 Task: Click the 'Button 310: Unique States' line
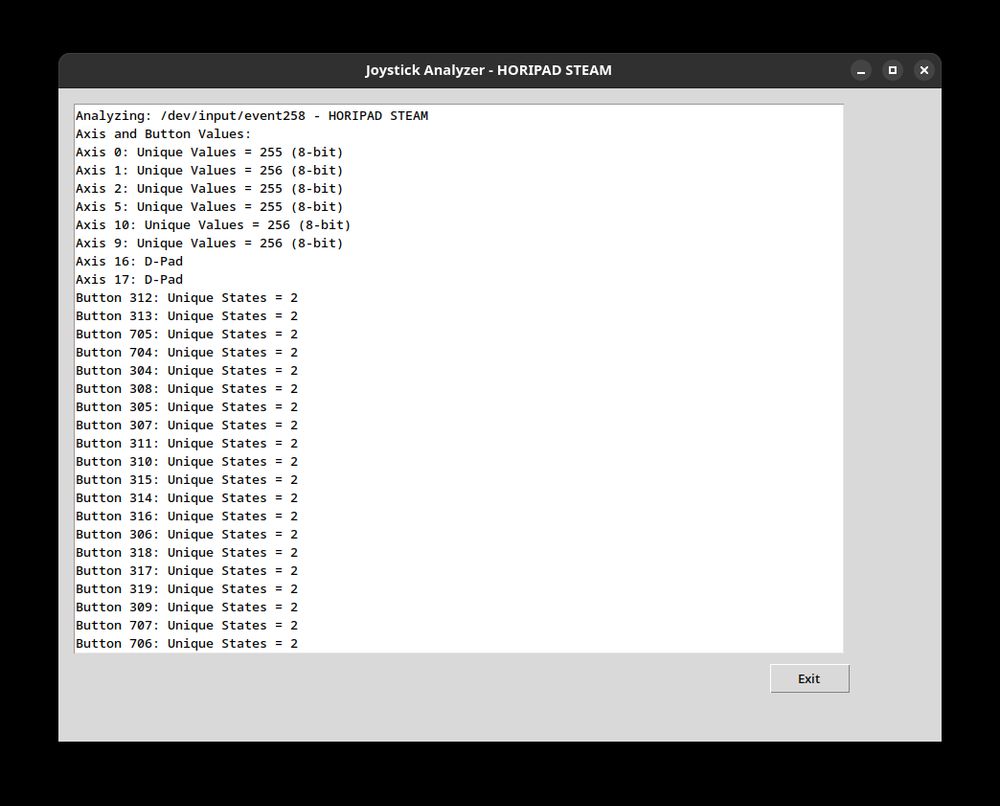pyautogui.click(x=187, y=461)
